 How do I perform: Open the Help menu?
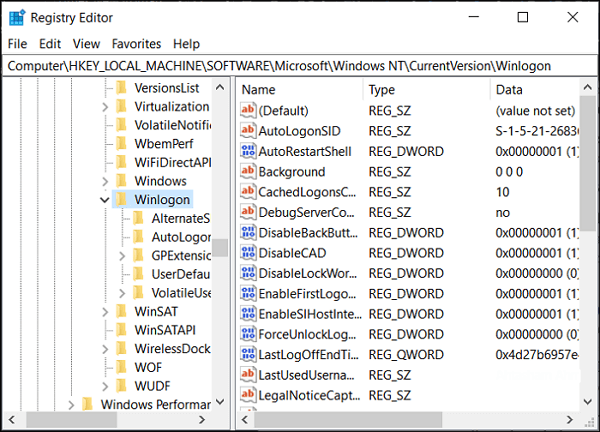coord(186,44)
